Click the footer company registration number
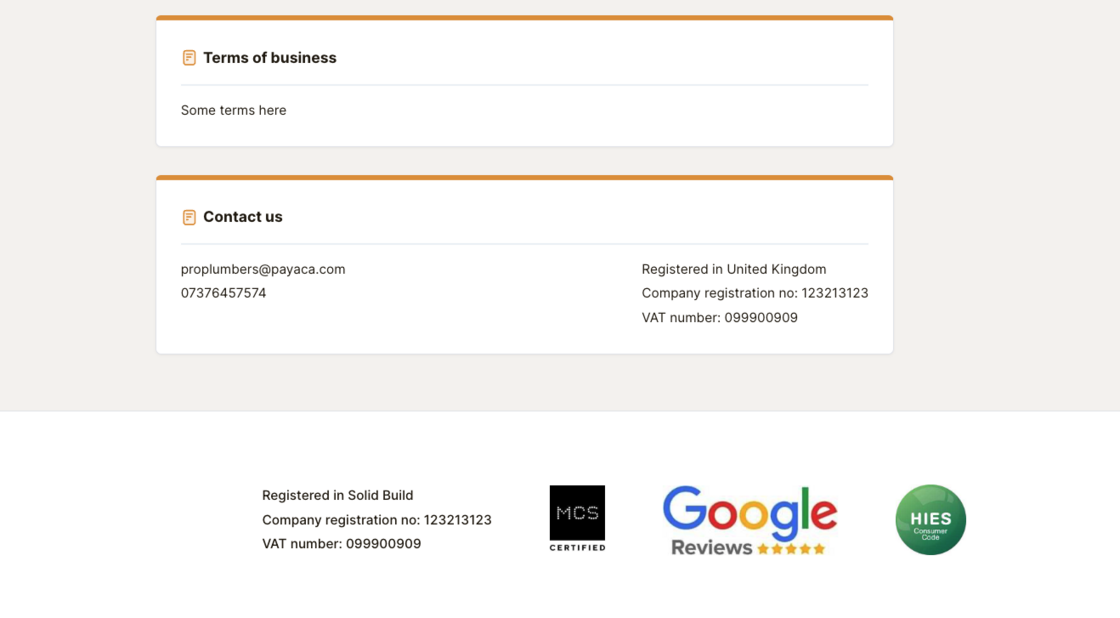 pos(377,520)
